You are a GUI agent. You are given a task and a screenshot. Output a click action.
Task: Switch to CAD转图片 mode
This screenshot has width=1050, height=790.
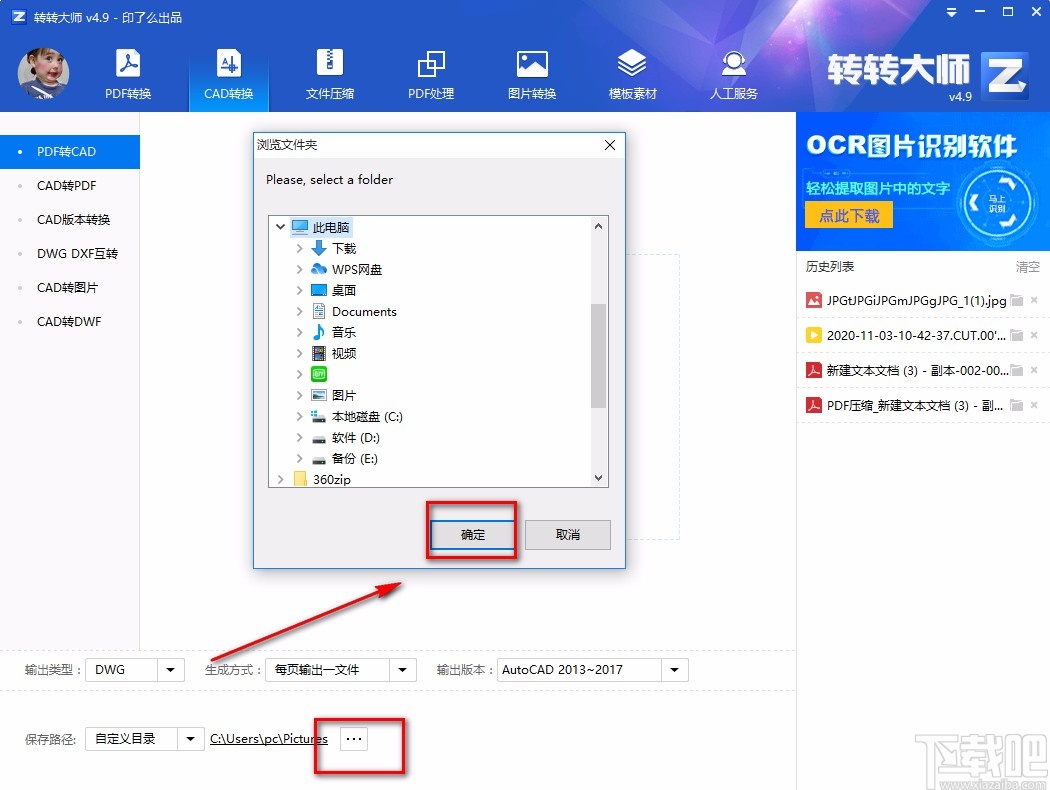65,287
